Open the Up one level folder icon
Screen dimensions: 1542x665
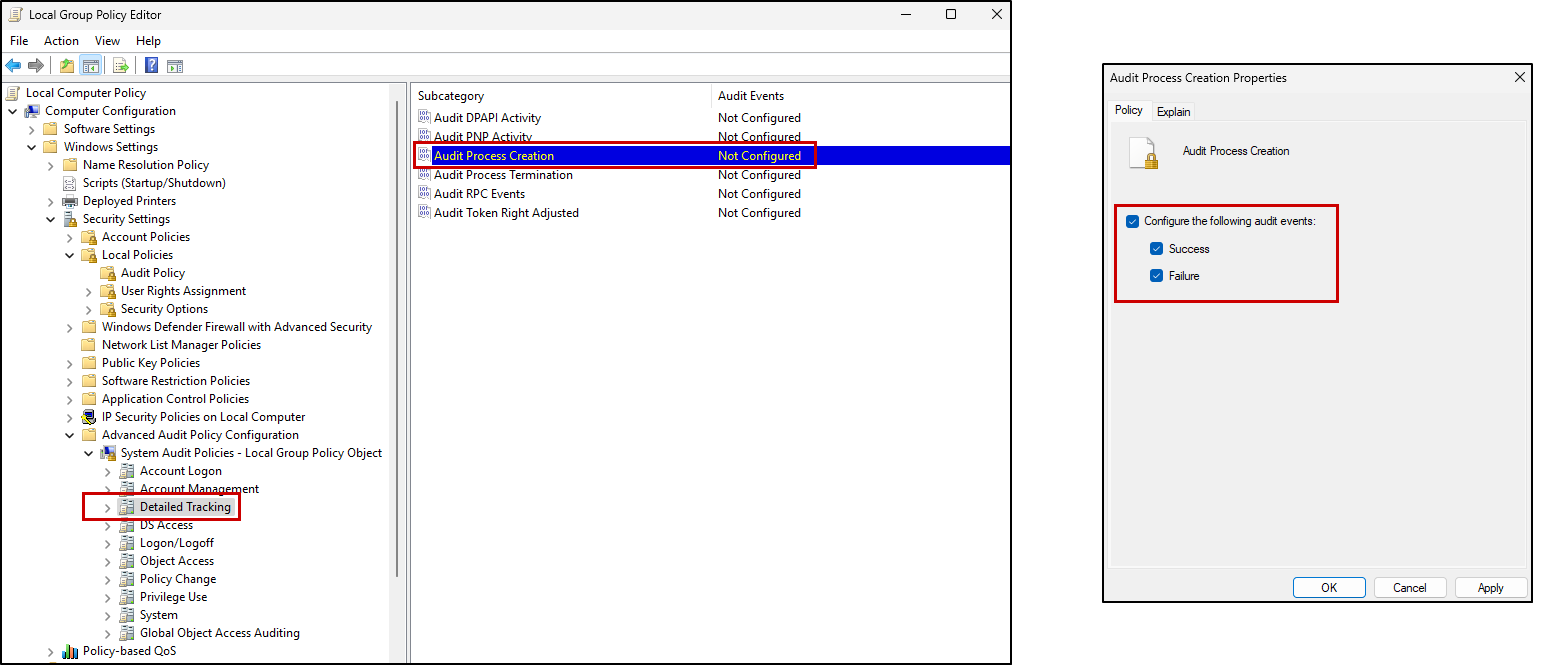66,65
